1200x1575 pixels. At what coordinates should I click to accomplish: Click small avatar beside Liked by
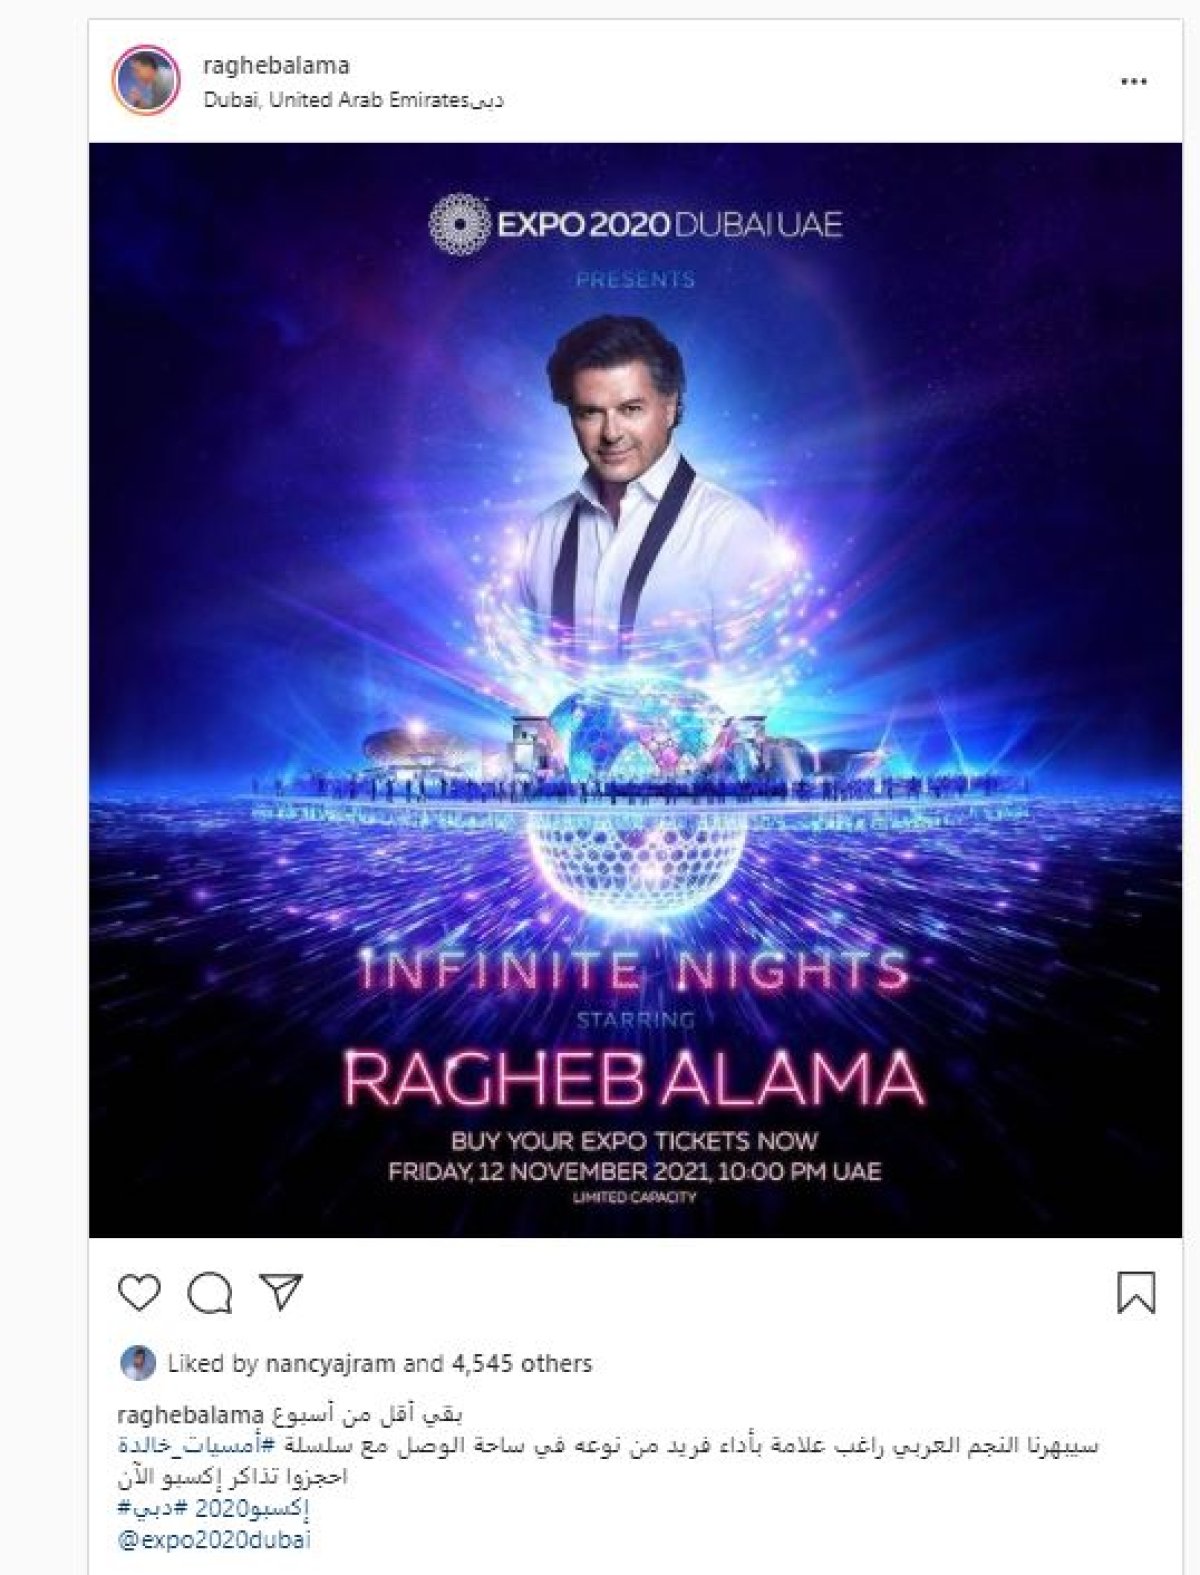(136, 1363)
